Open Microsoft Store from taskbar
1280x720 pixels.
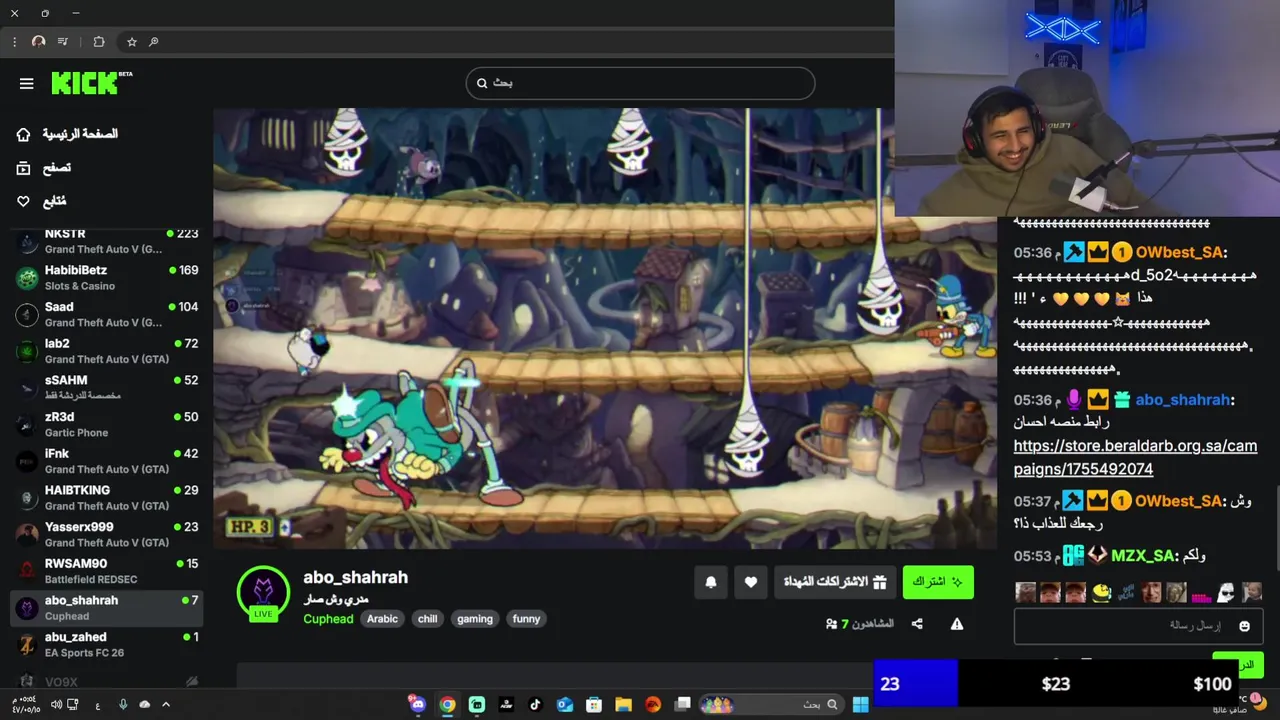click(594, 705)
